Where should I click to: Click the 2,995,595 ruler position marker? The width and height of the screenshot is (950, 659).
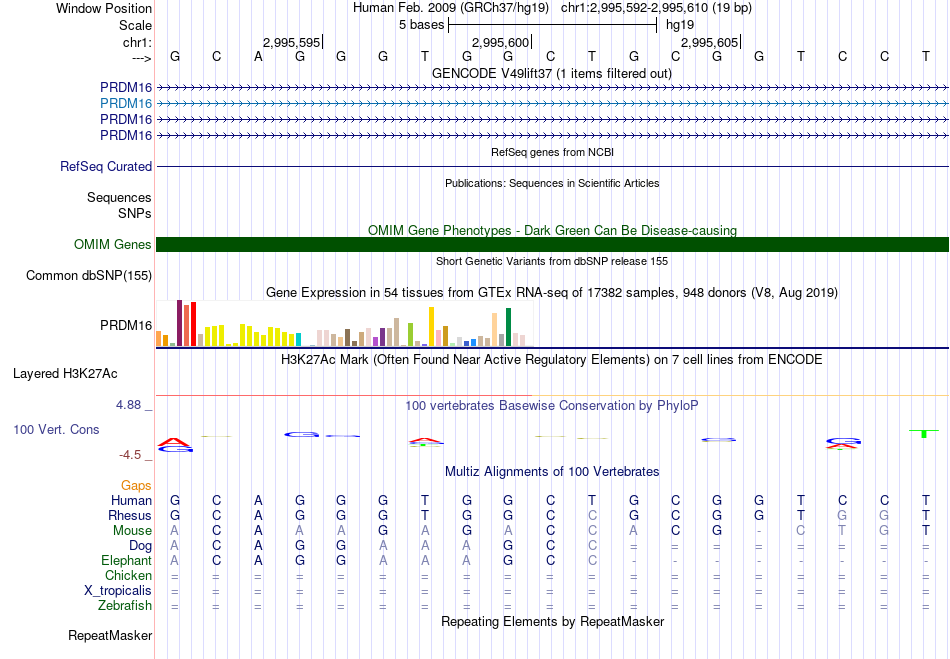[293, 42]
